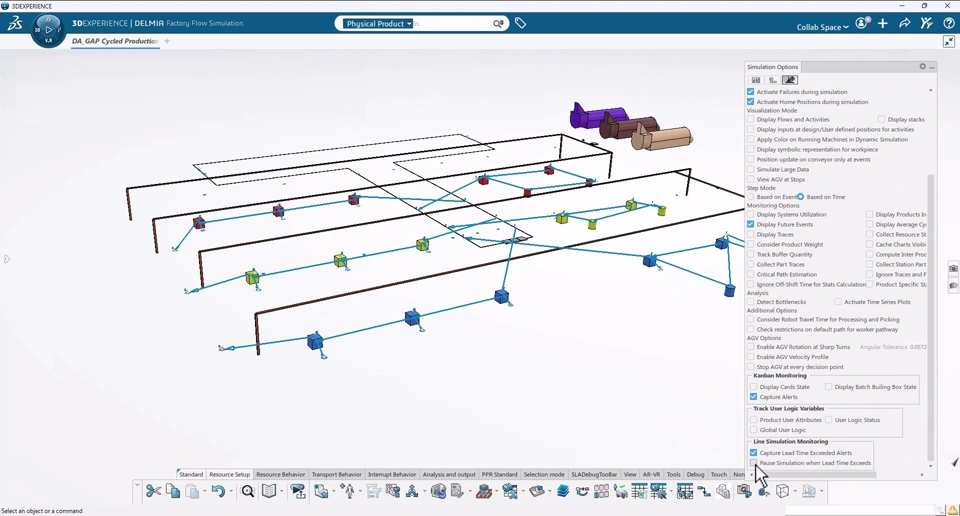Screen dimensions: 960x516
Task: Click the Simulation Options vertical scrollbar
Action: [x=931, y=317]
